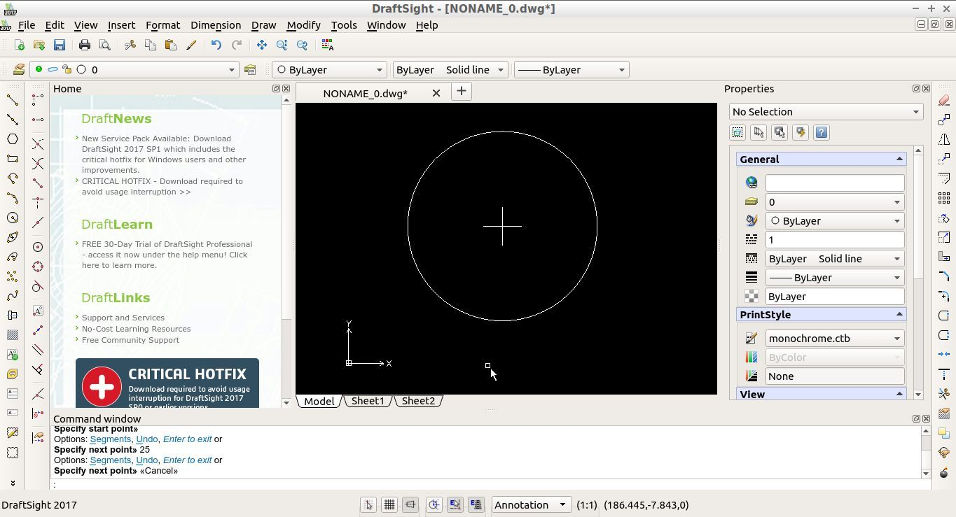Click the layer color circle in layer dropdown
This screenshot has width=956, height=517.
[81, 70]
